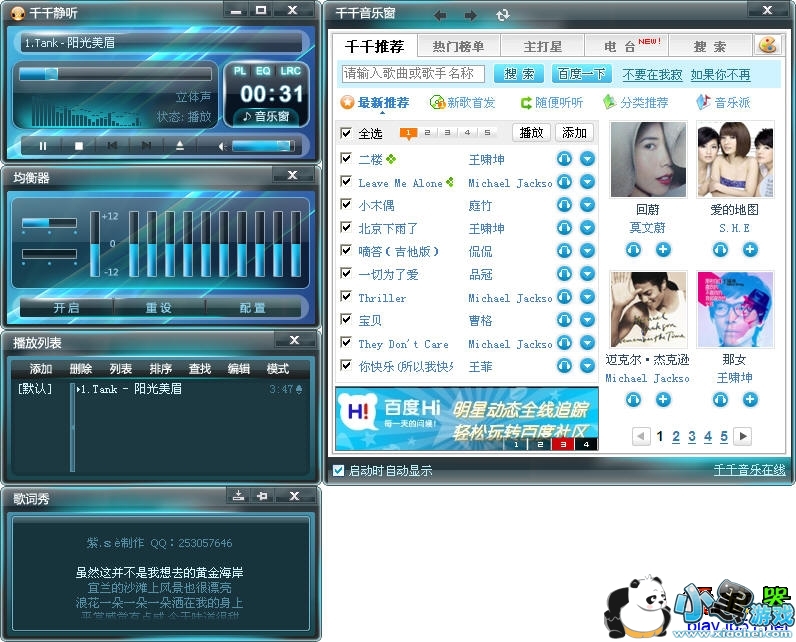Listen to 二楼 via its headphone icon
The width and height of the screenshot is (796, 642).
point(565,159)
